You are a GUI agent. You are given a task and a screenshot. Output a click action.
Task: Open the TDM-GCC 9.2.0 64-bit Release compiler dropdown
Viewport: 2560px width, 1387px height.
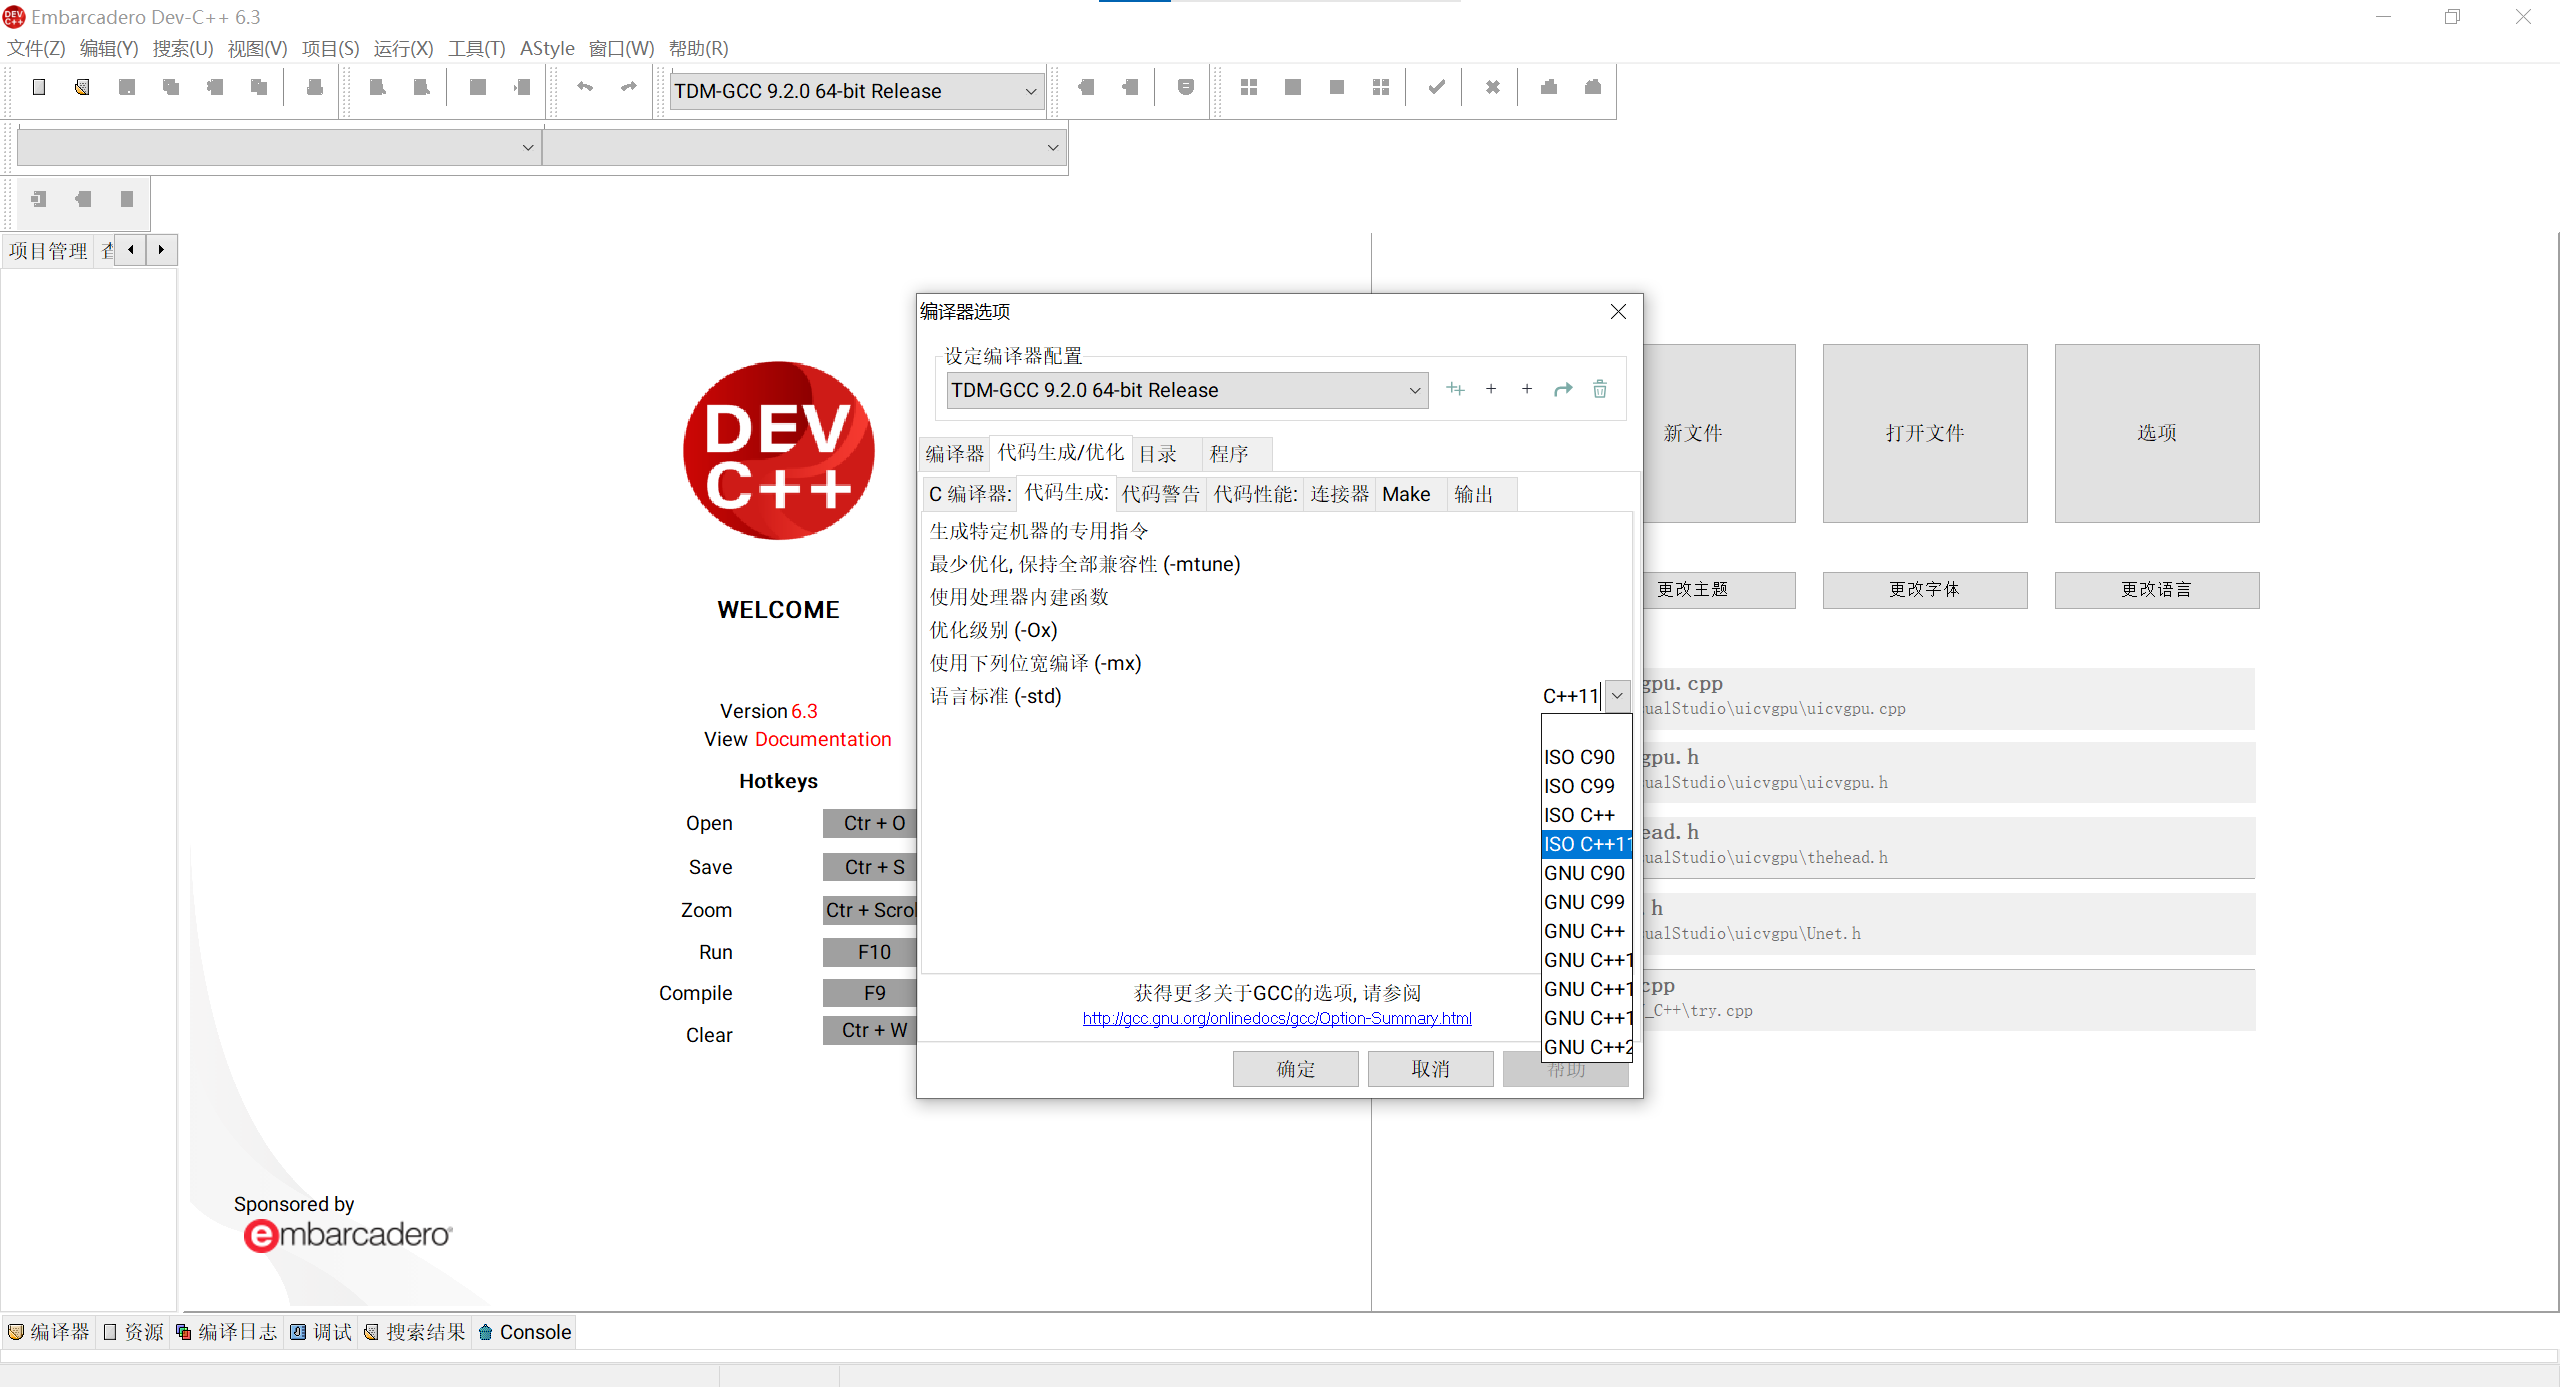[x=1414, y=390]
